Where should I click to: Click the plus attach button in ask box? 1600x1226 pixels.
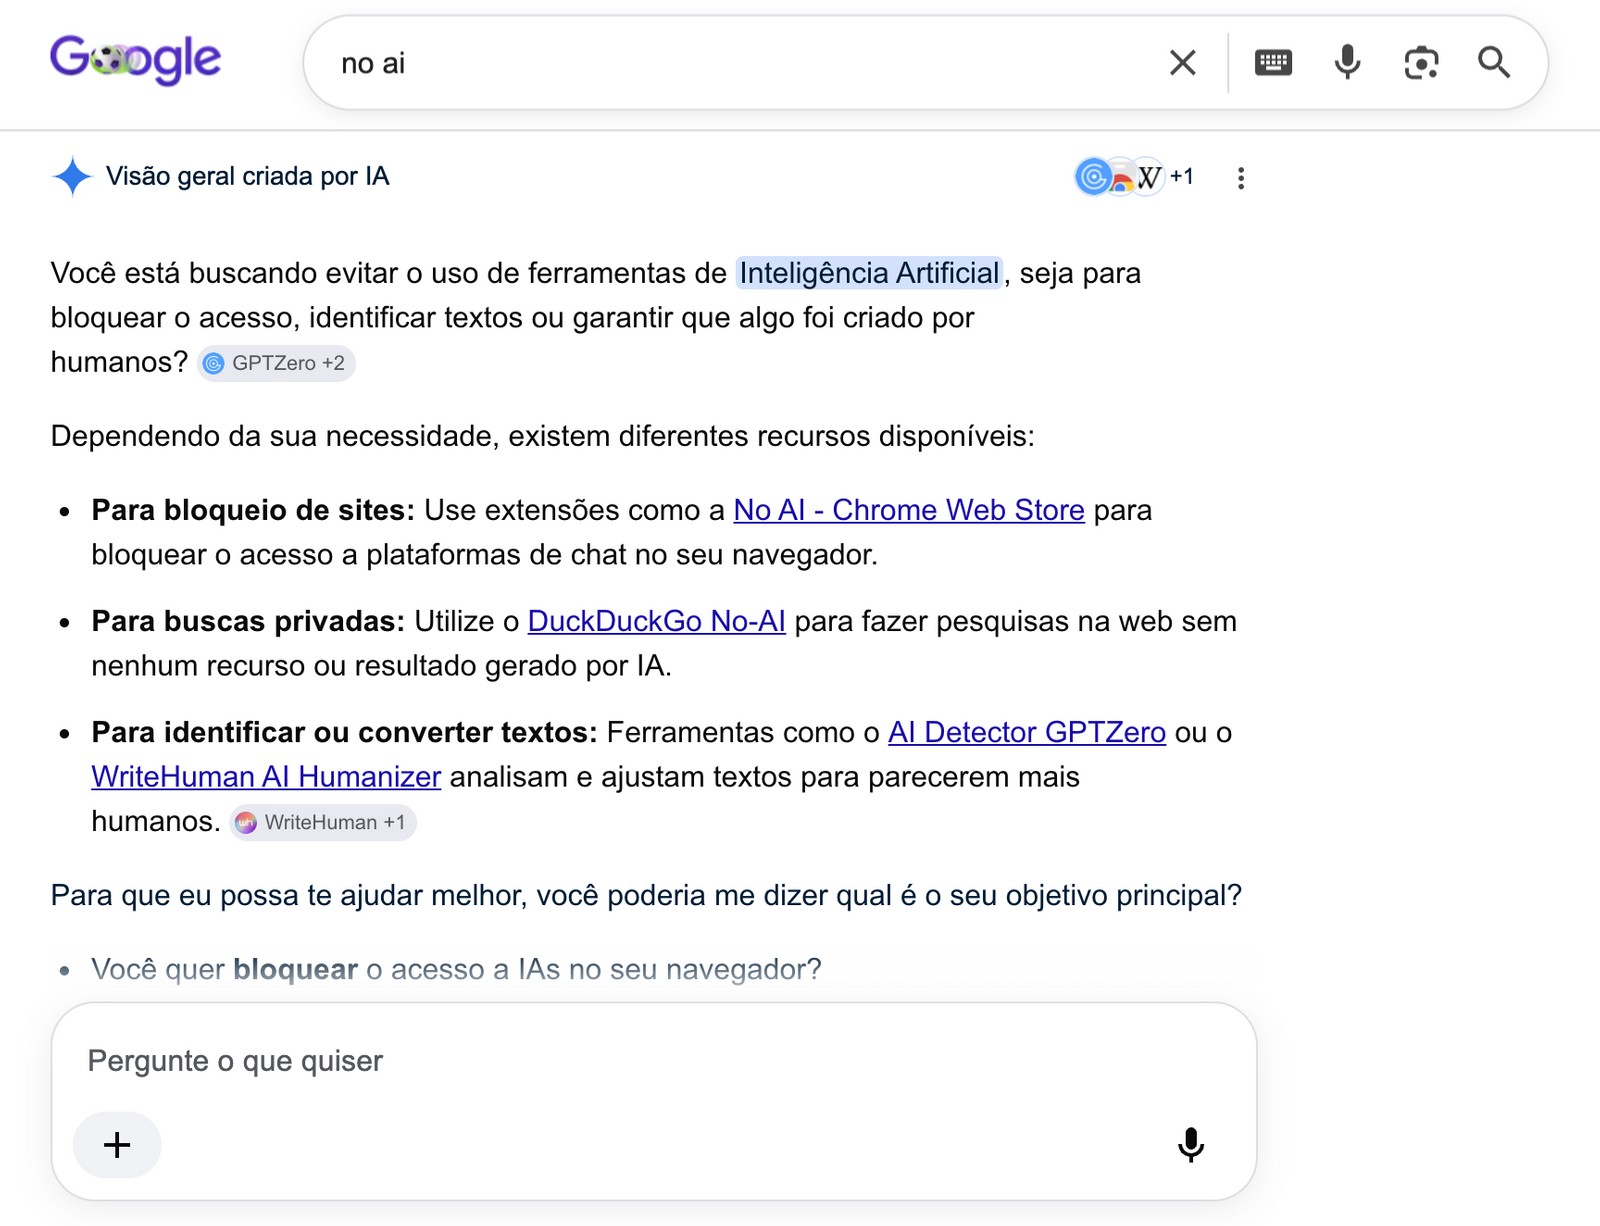[117, 1145]
